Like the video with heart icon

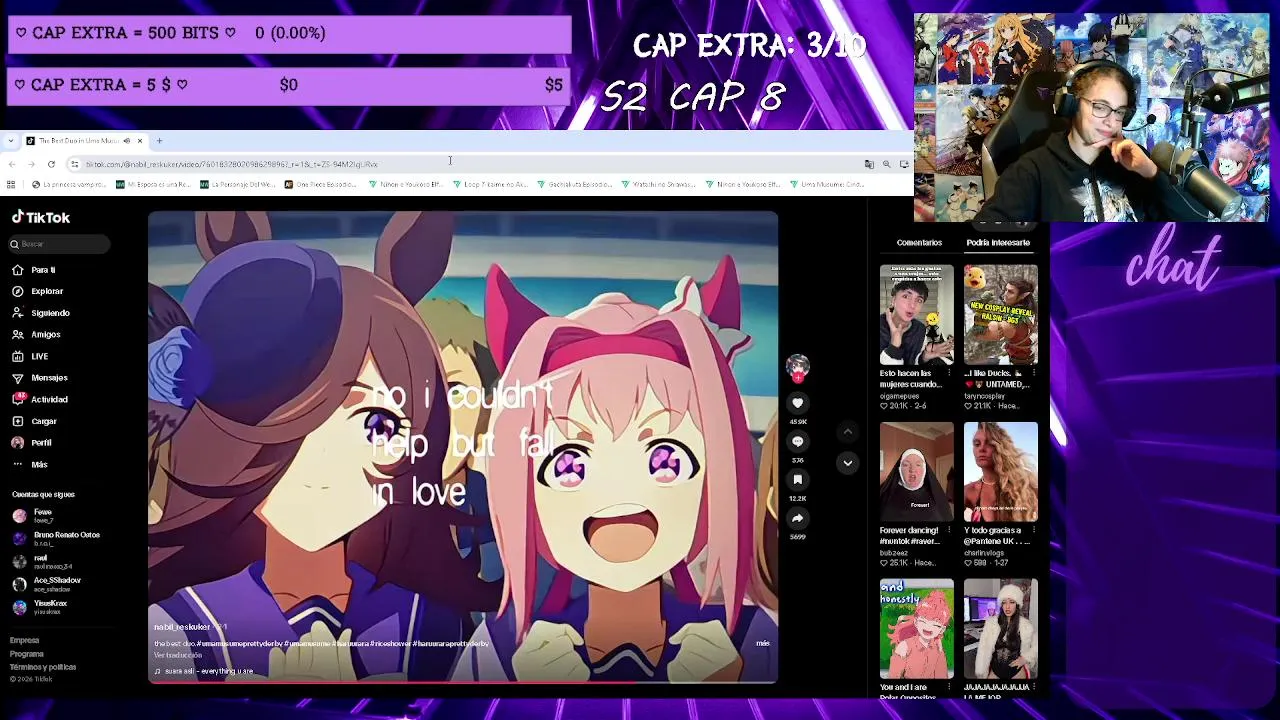click(x=797, y=402)
